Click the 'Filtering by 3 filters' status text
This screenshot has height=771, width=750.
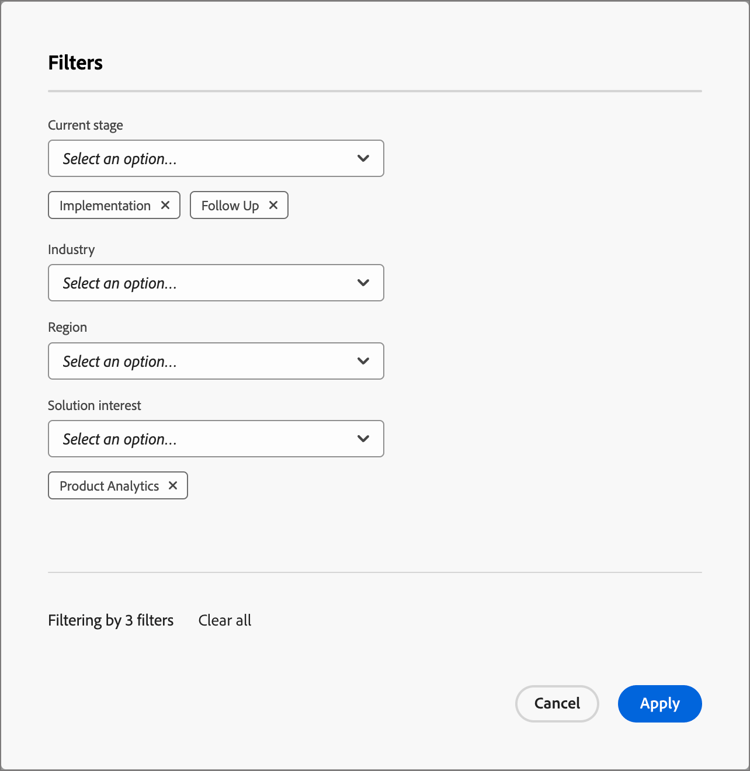[111, 620]
